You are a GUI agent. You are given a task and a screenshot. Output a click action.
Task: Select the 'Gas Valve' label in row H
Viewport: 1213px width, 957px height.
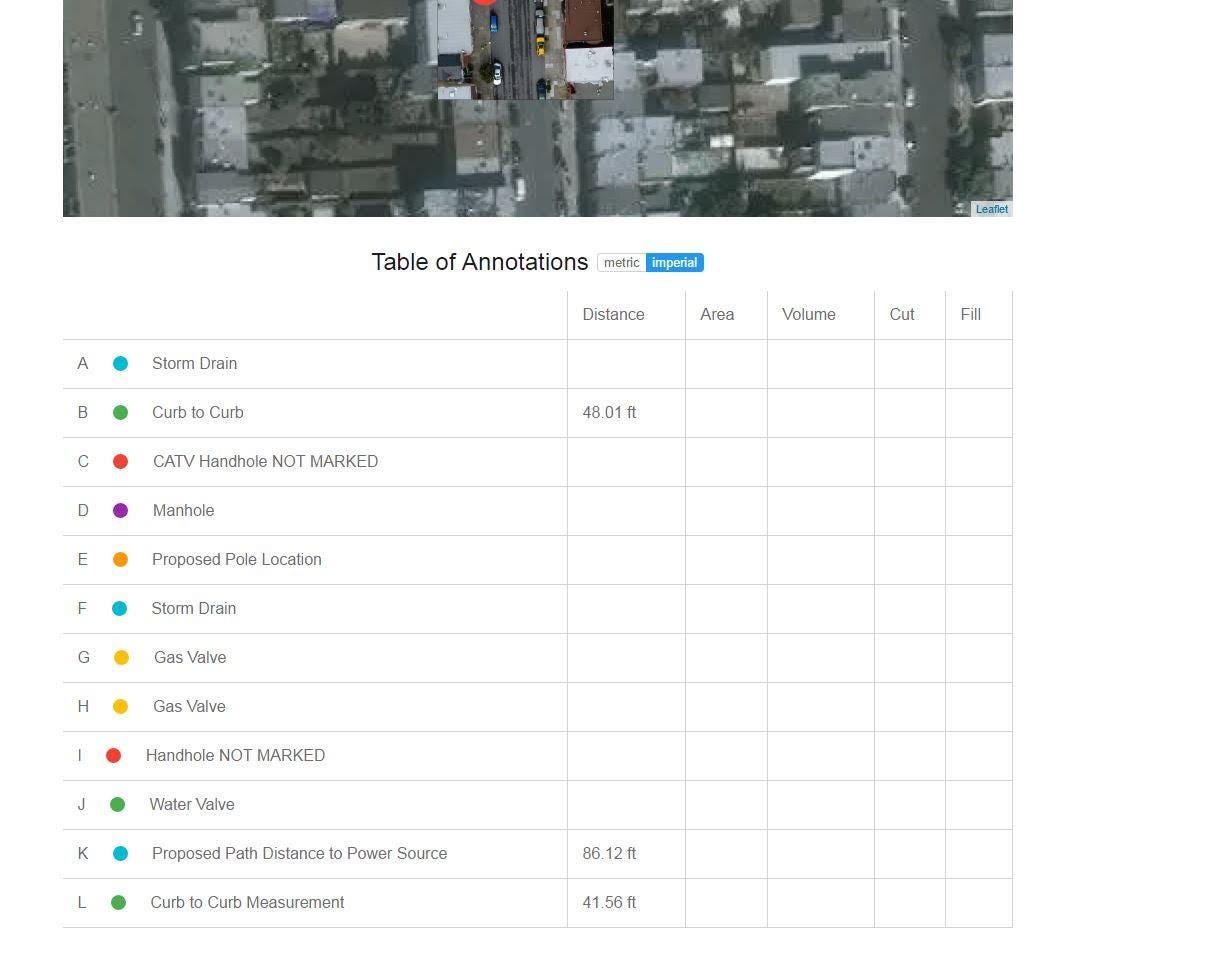189,707
